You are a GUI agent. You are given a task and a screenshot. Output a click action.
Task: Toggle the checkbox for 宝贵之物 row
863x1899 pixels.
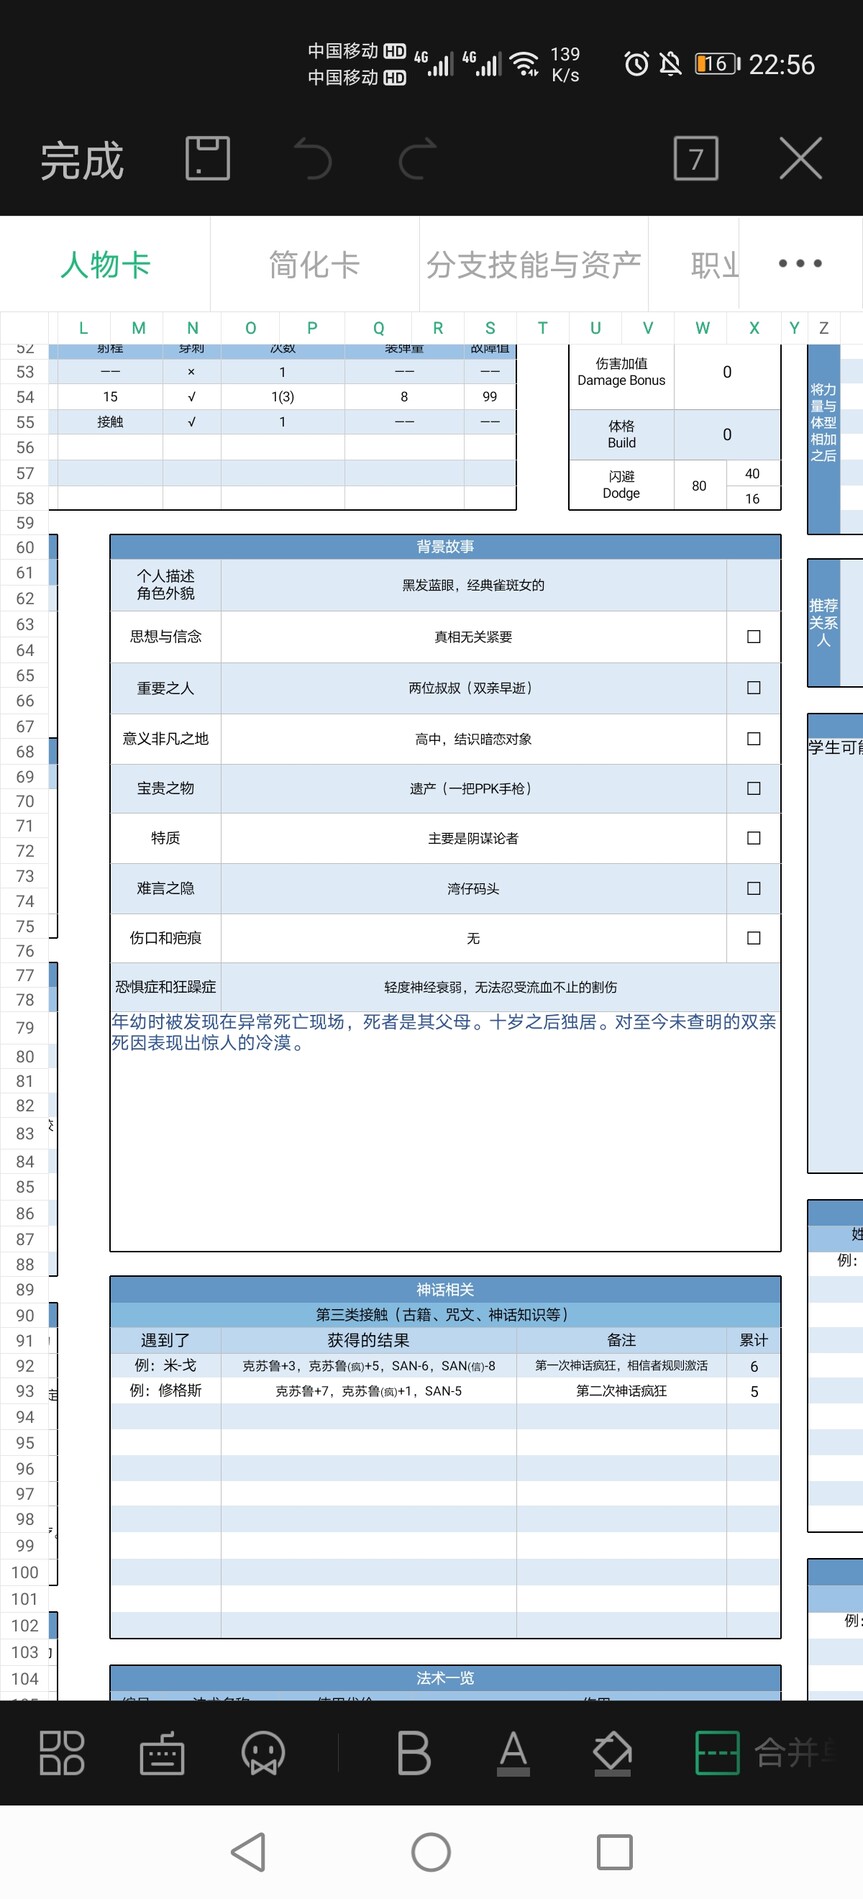[754, 789]
